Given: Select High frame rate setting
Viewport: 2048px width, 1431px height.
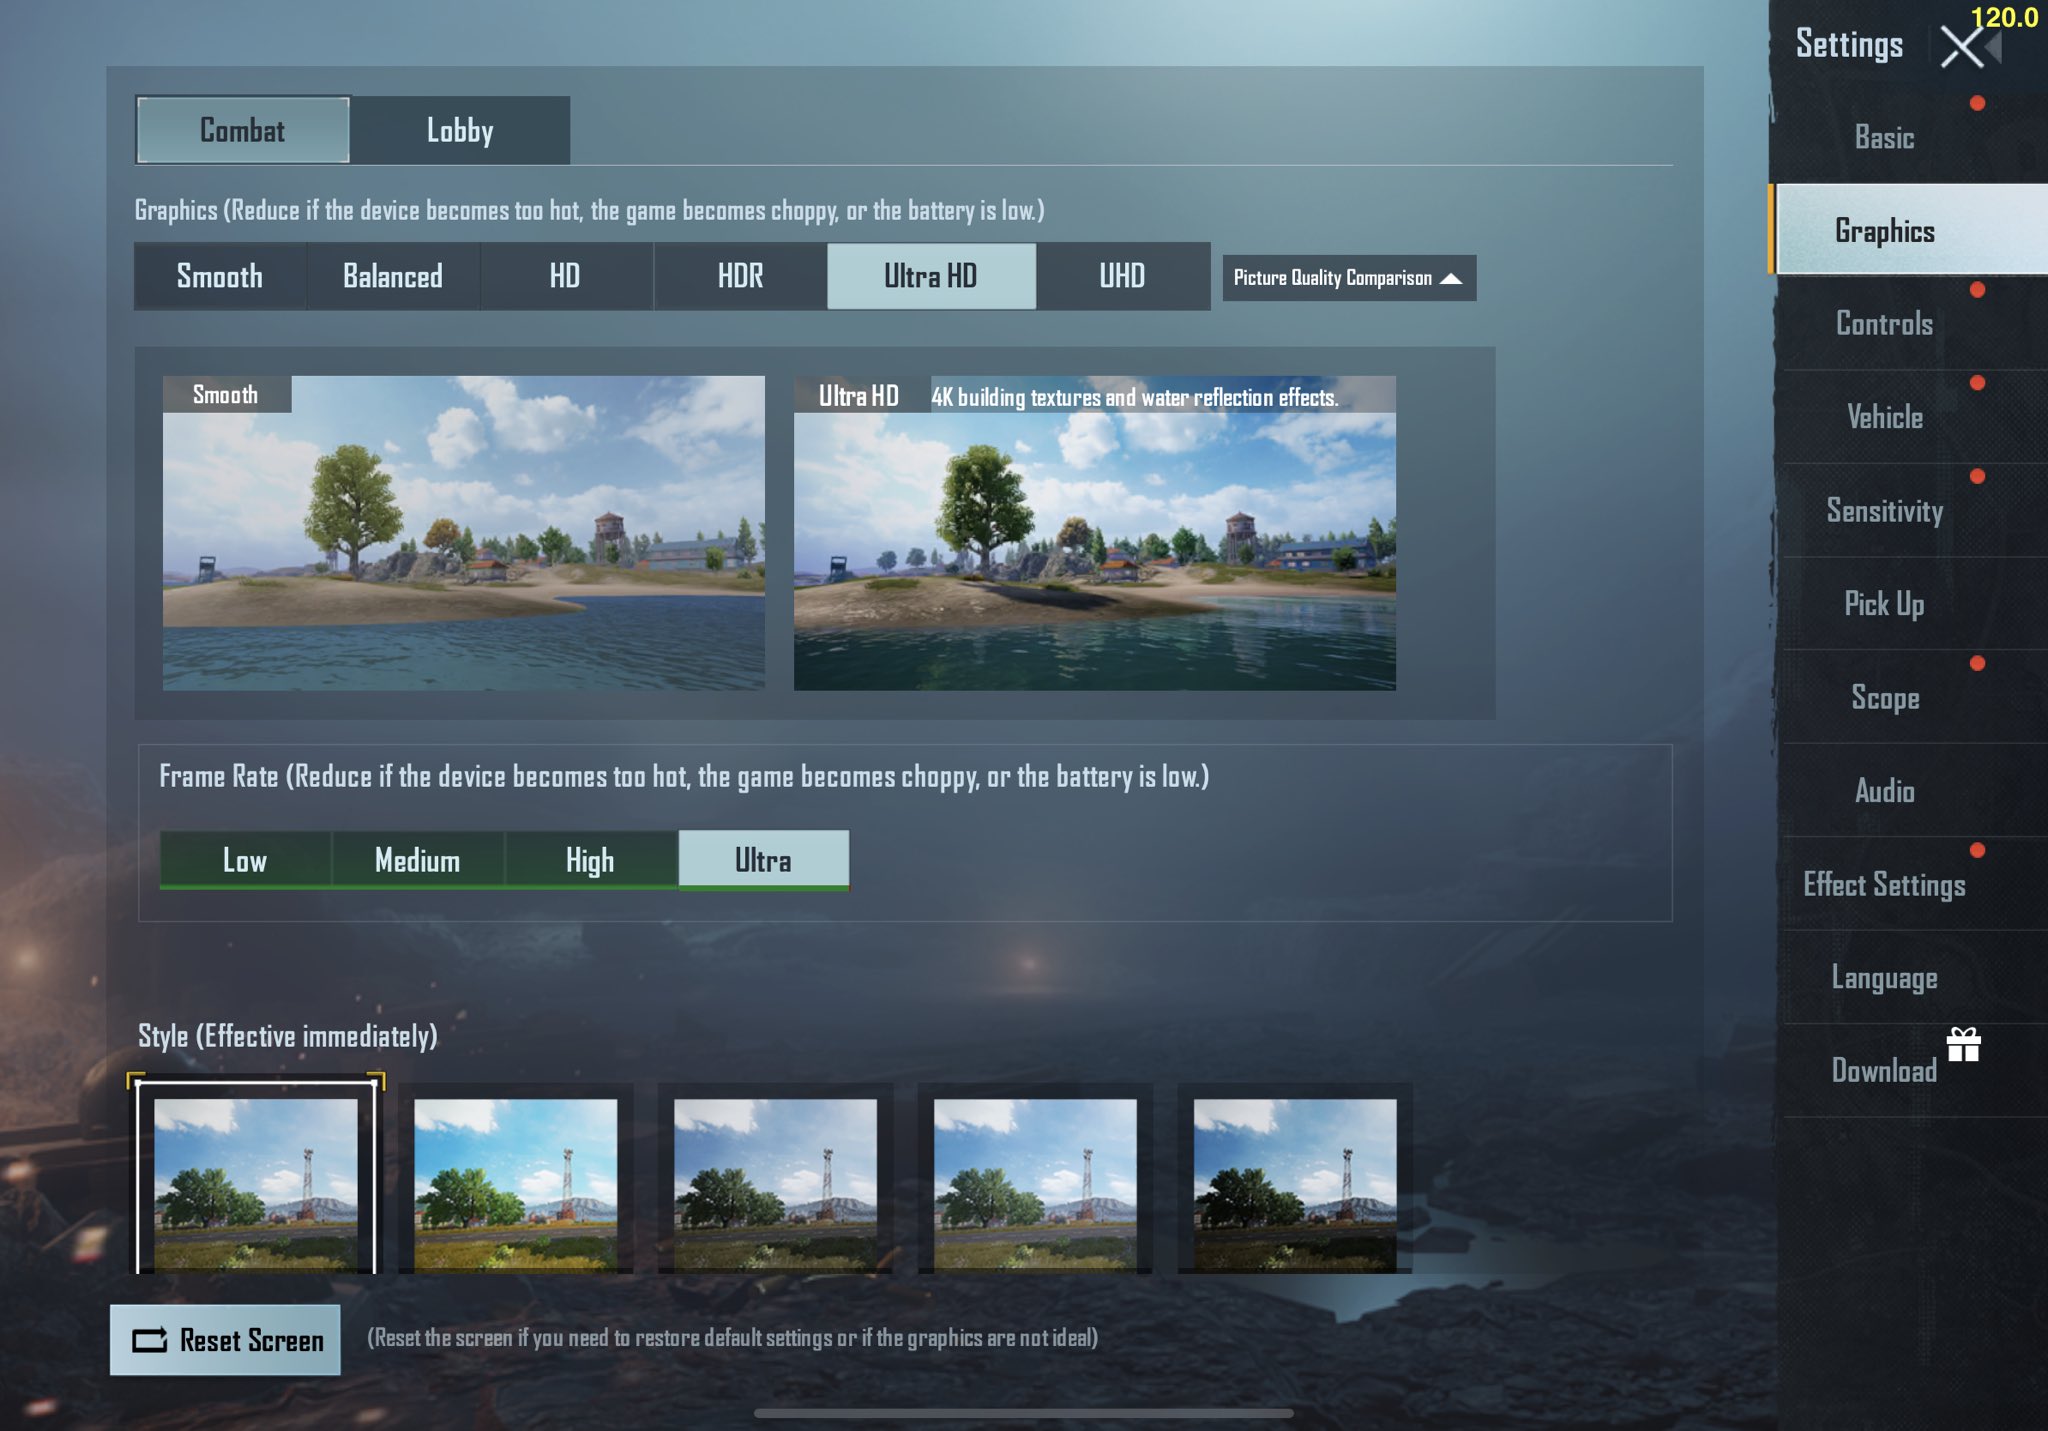Looking at the screenshot, I should tap(588, 860).
